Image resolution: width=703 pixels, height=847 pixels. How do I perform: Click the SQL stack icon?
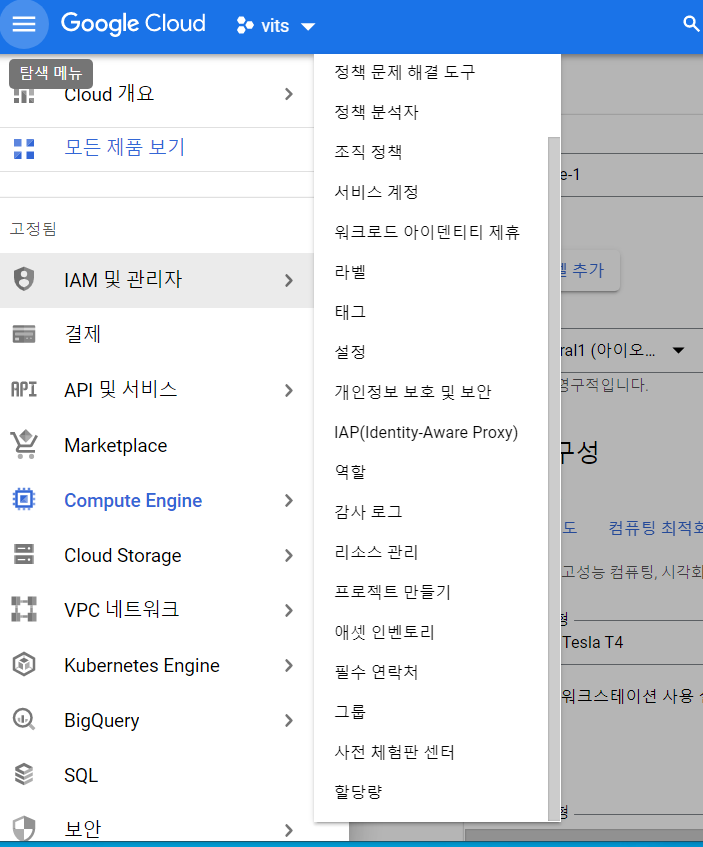24,774
